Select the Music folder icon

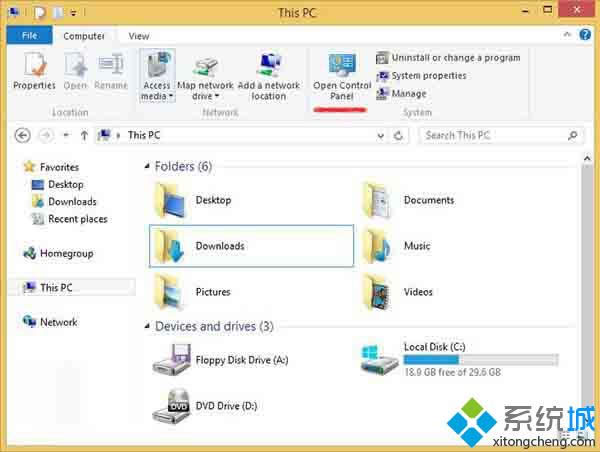point(378,246)
